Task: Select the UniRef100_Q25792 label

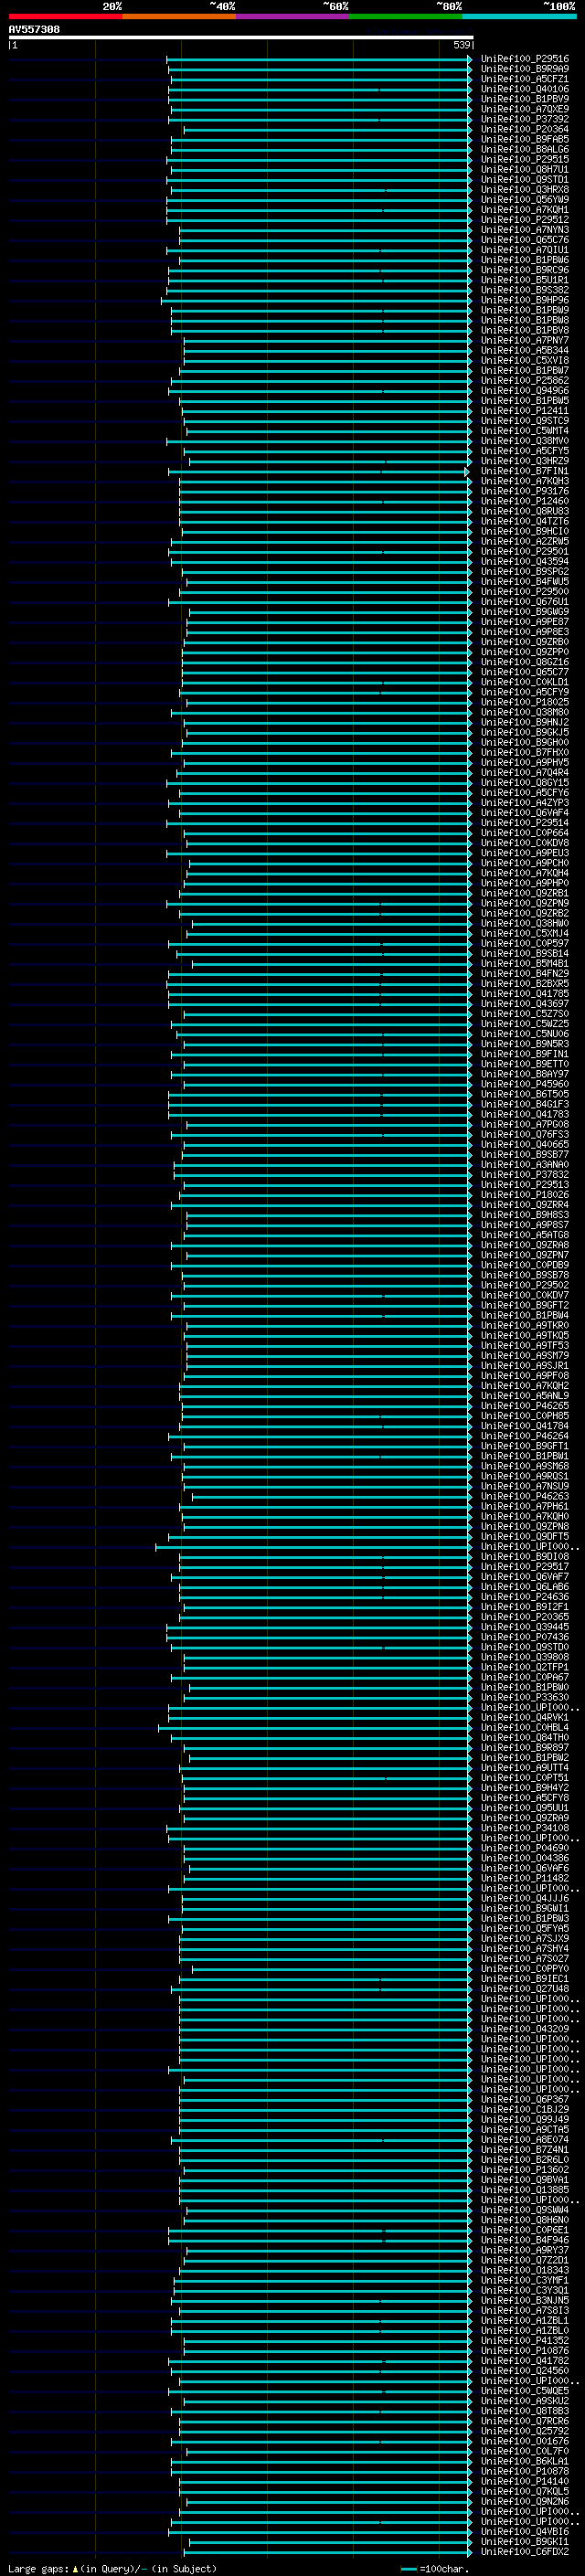Action: 524,2431
